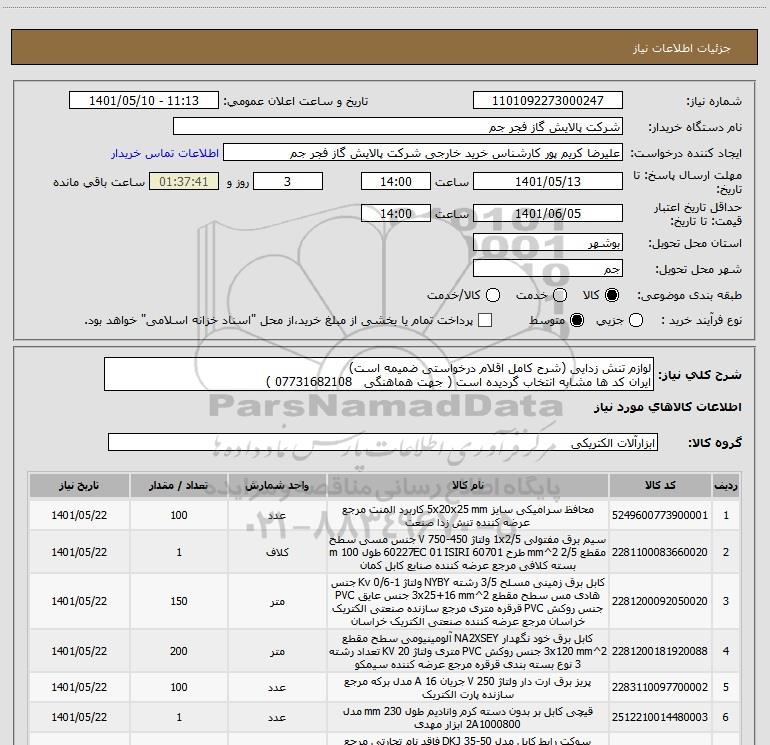Click the page header جزئیات اطلاعات نیاز
This screenshot has width=770, height=745.
coord(682,48)
